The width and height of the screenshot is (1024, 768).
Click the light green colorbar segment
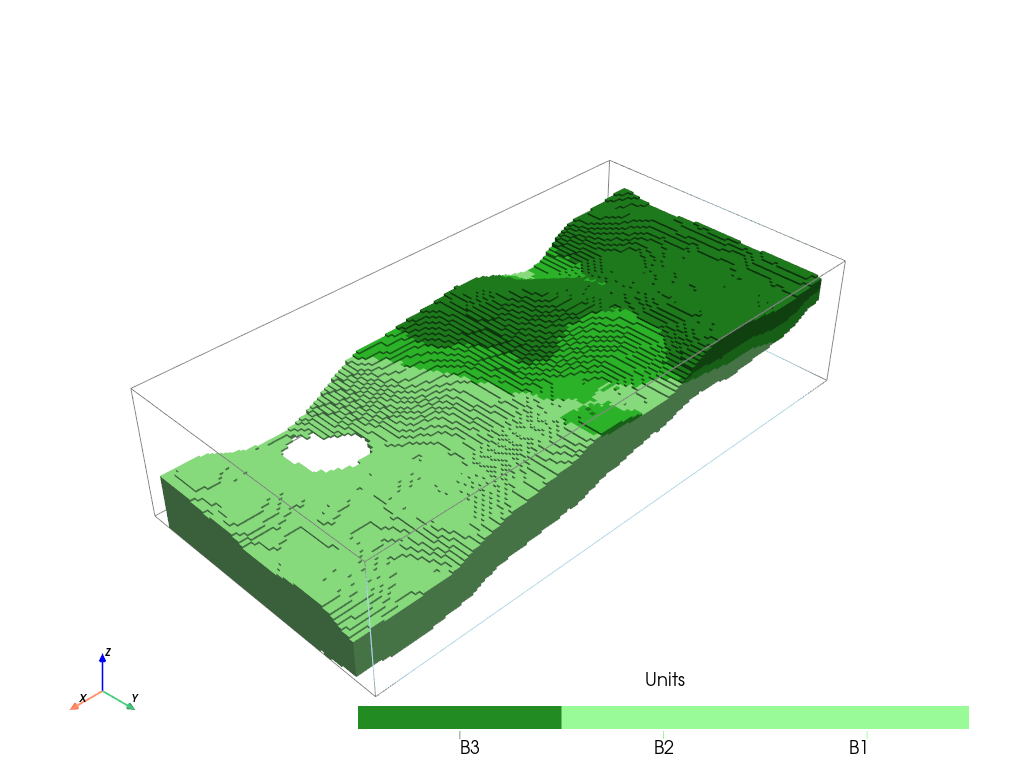765,717
